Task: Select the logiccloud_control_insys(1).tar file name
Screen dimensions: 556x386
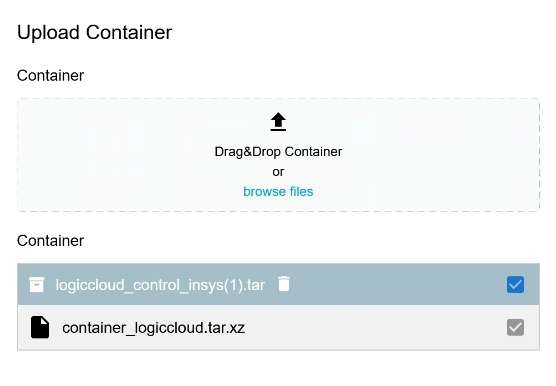Action: pos(160,285)
